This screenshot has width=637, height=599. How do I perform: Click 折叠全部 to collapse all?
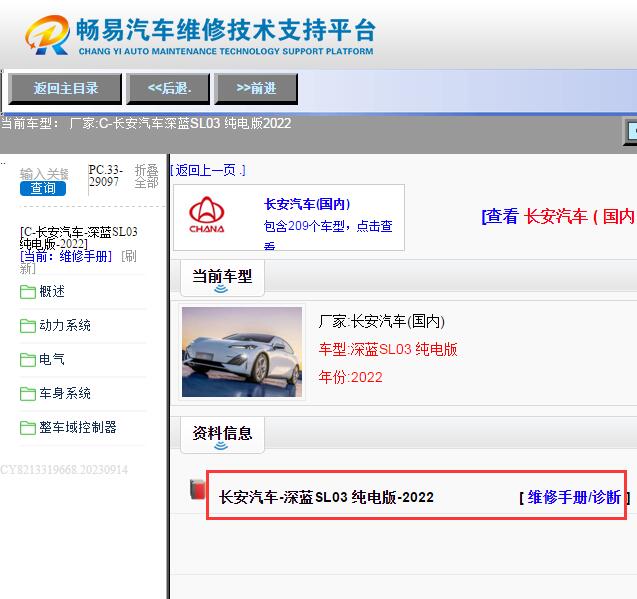tap(146, 176)
